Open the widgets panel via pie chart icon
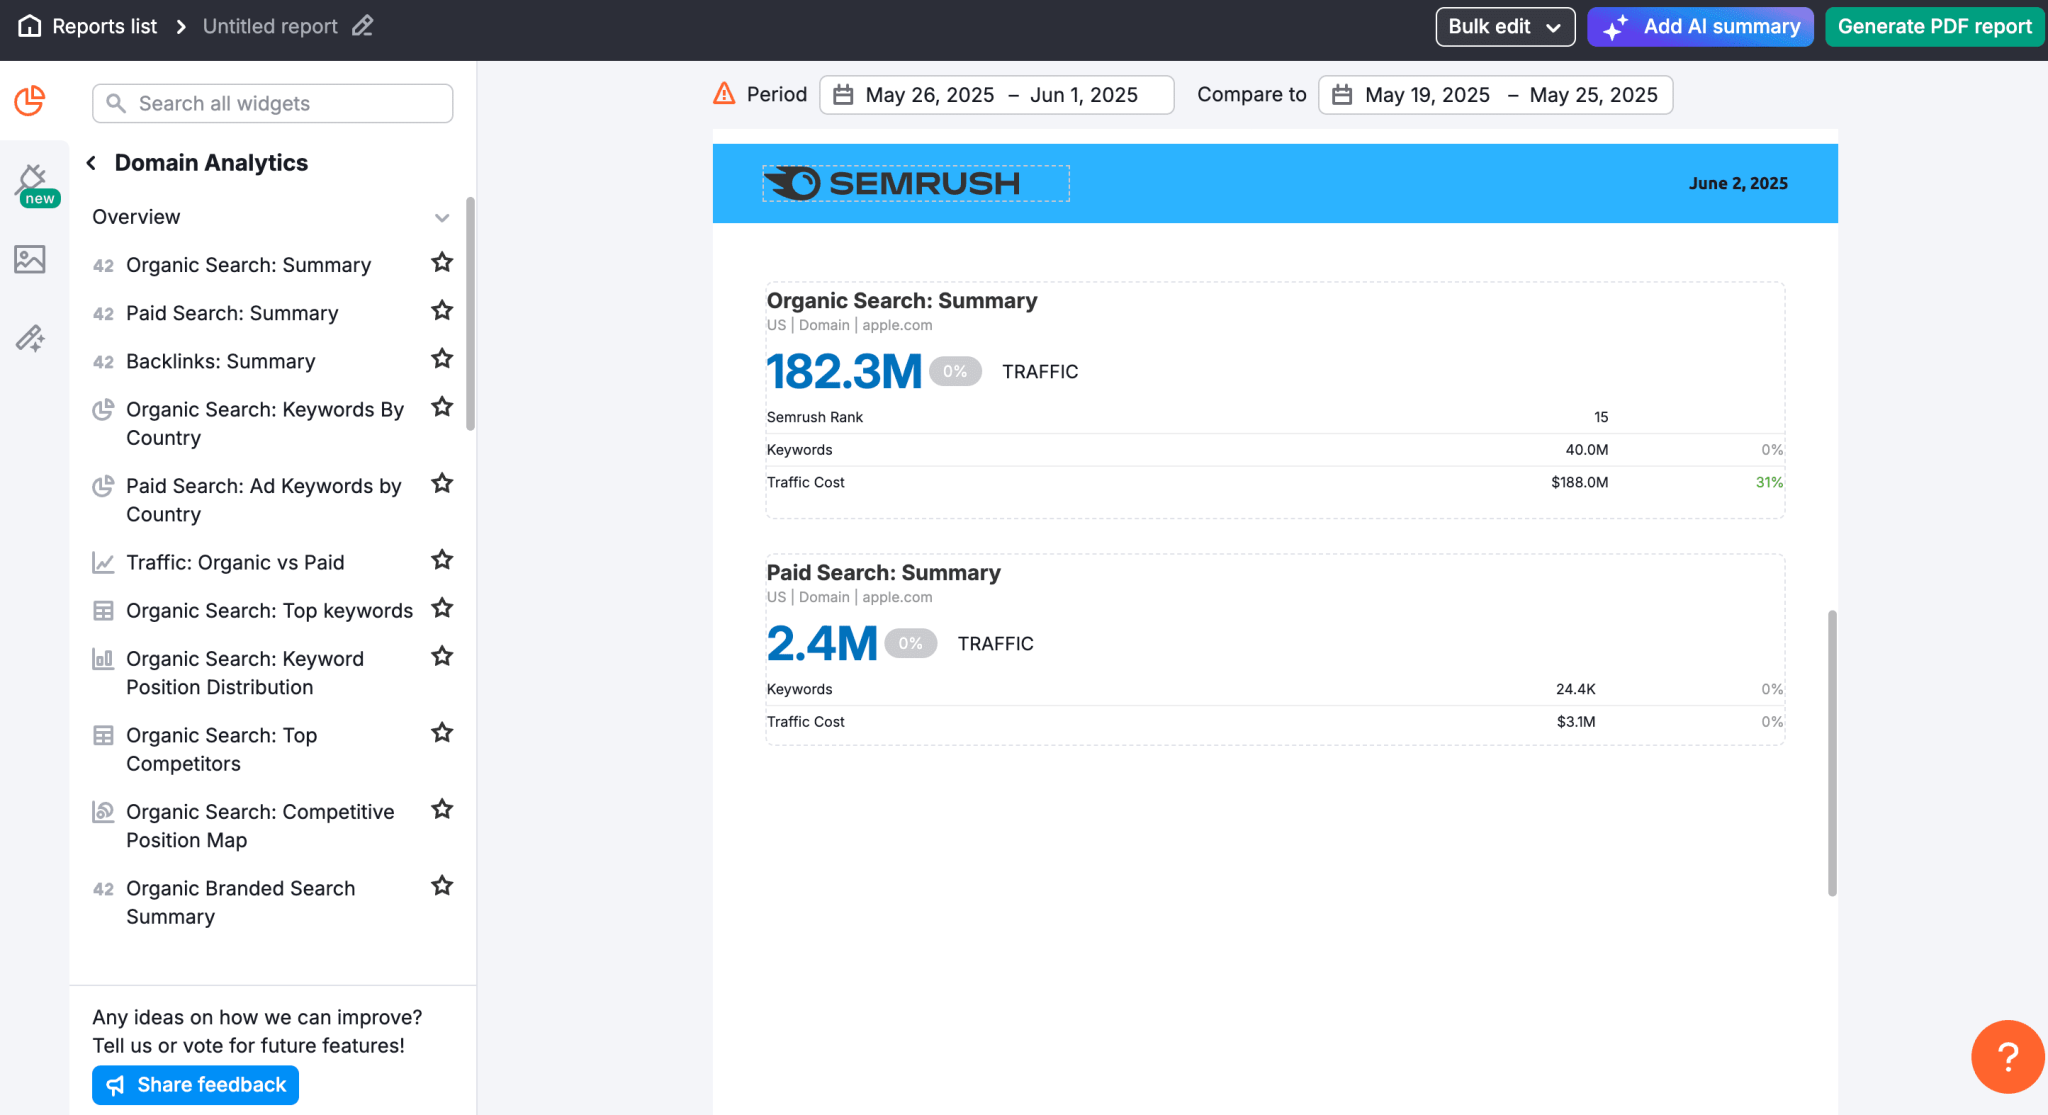The image size is (2048, 1115). (x=30, y=101)
